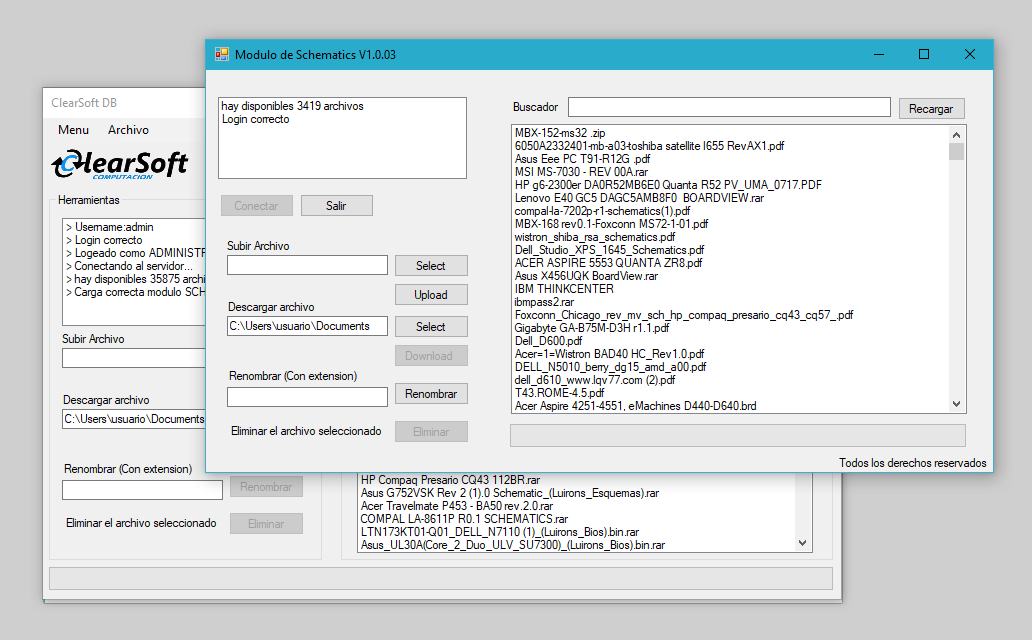Select 'Acer=1=Wistron BAD40 HC_Rev1.0.pdf'

point(609,354)
